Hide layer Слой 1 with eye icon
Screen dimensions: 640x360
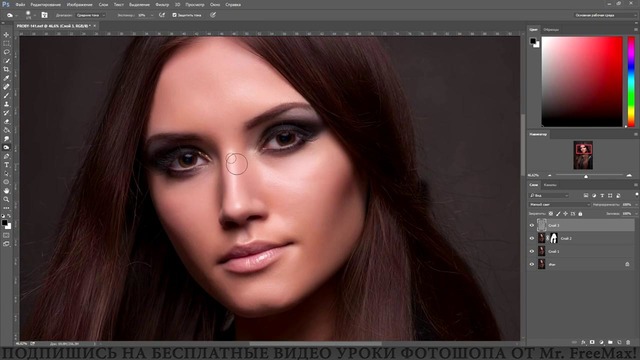click(x=531, y=251)
